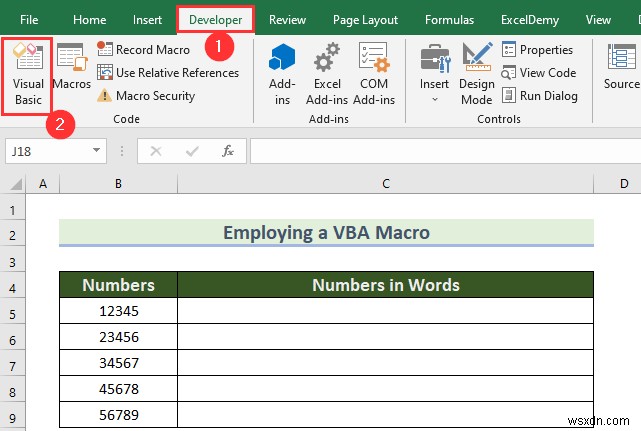Open COM Add-ins dialog
Screen dimensions: 641x431
[374, 74]
